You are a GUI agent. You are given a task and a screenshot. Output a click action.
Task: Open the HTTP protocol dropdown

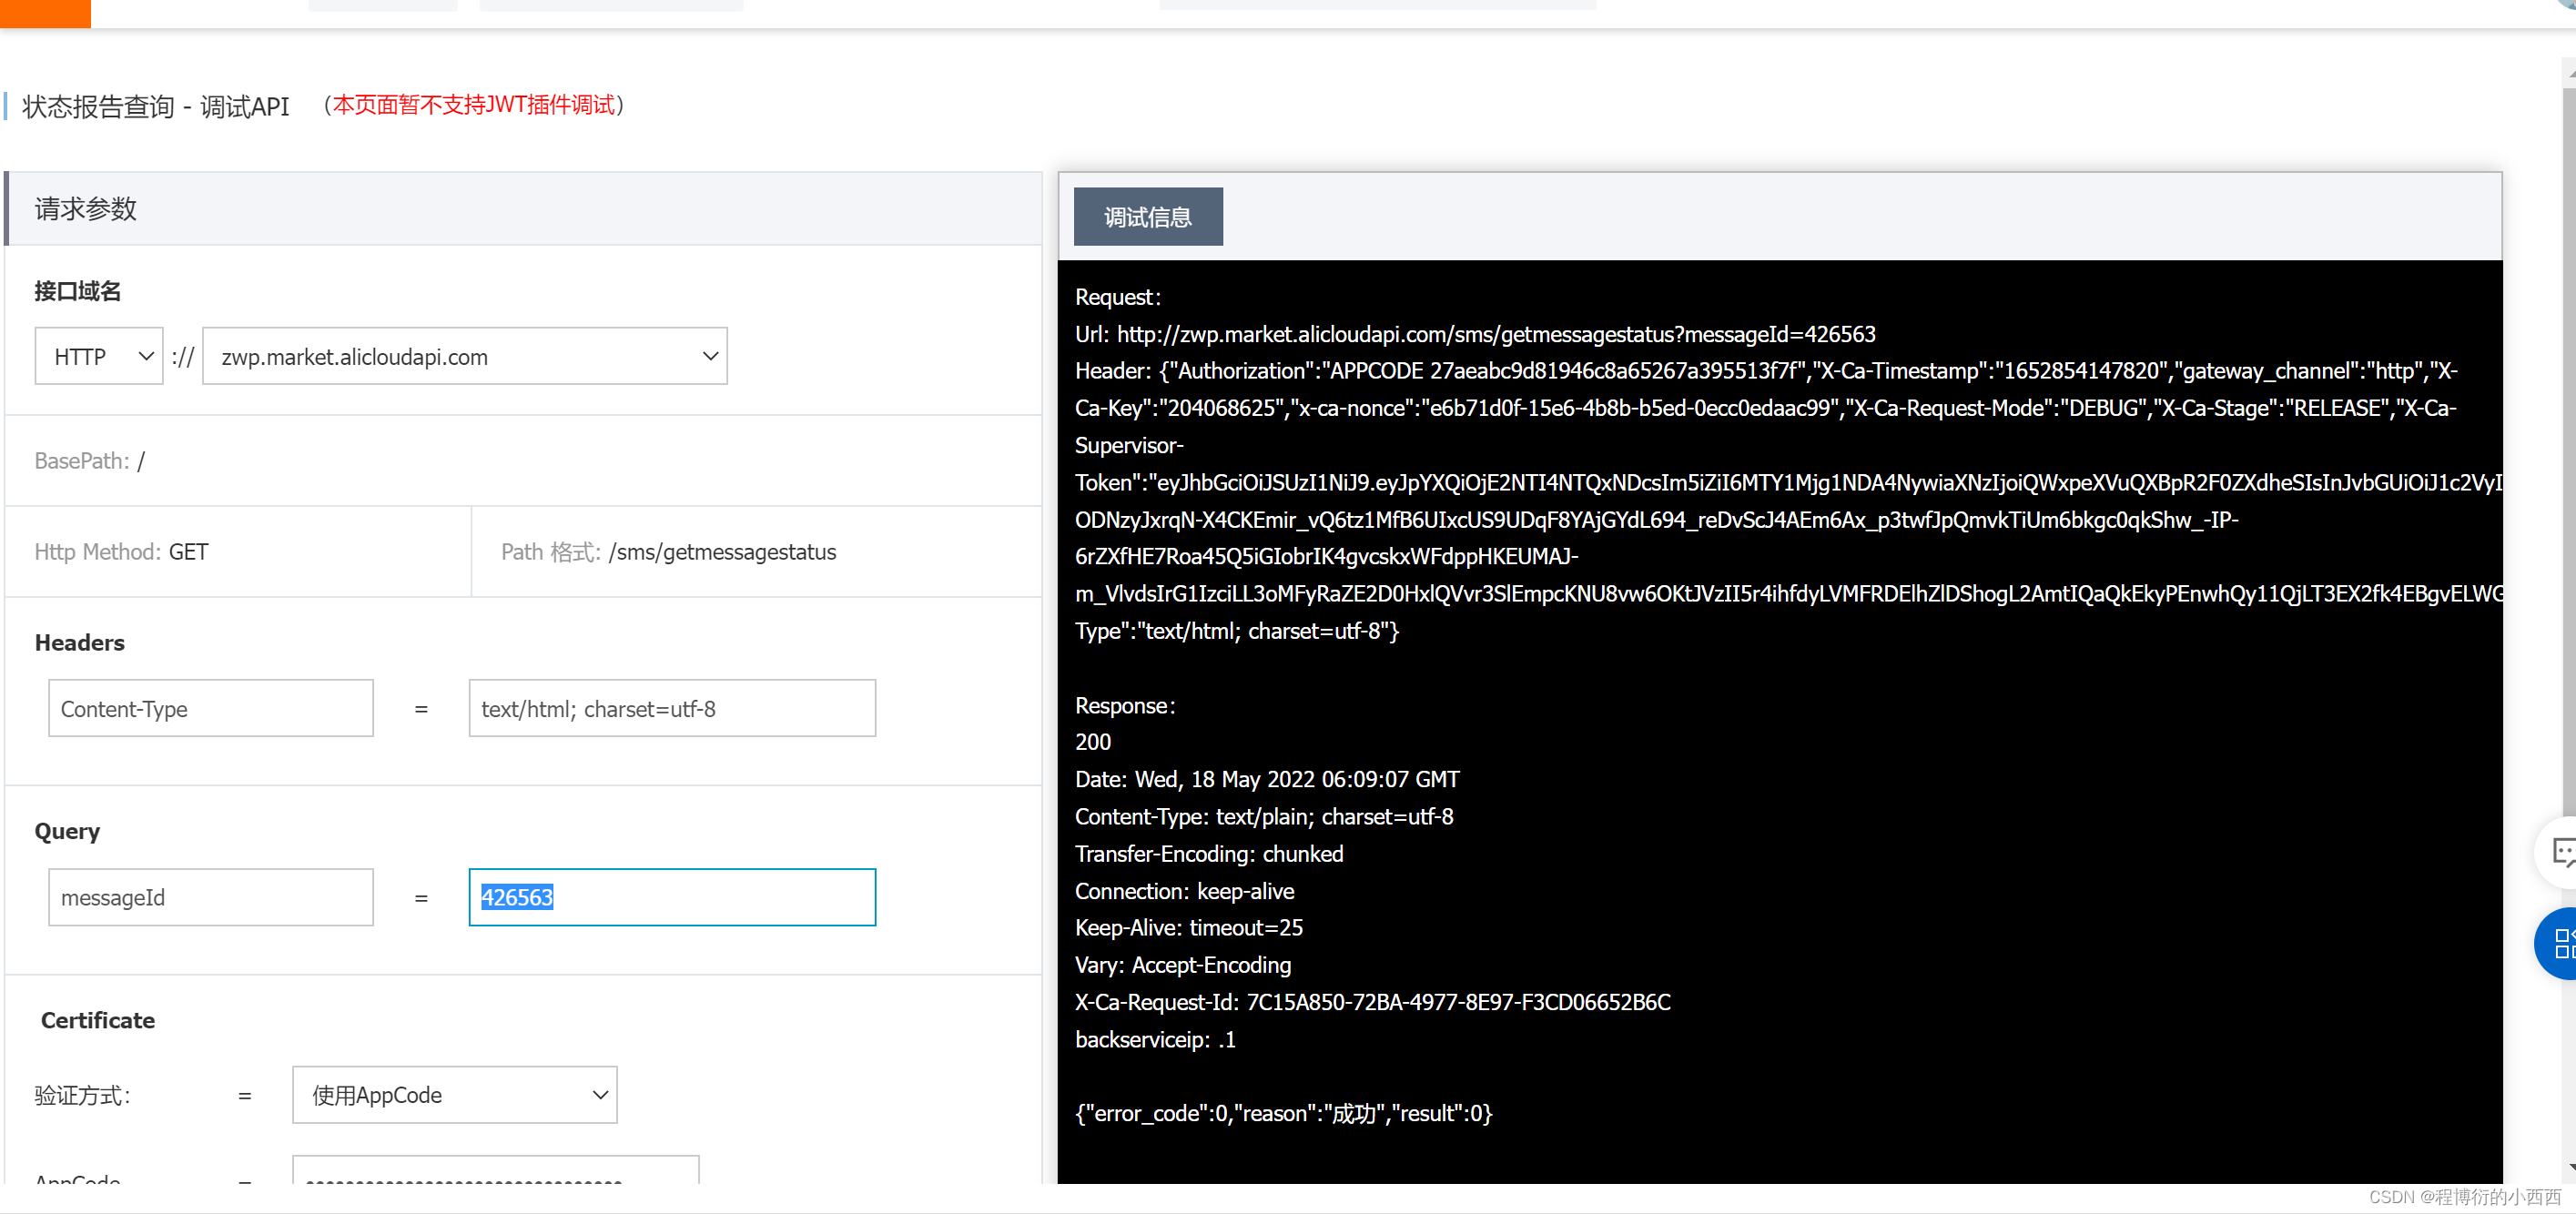click(x=98, y=356)
